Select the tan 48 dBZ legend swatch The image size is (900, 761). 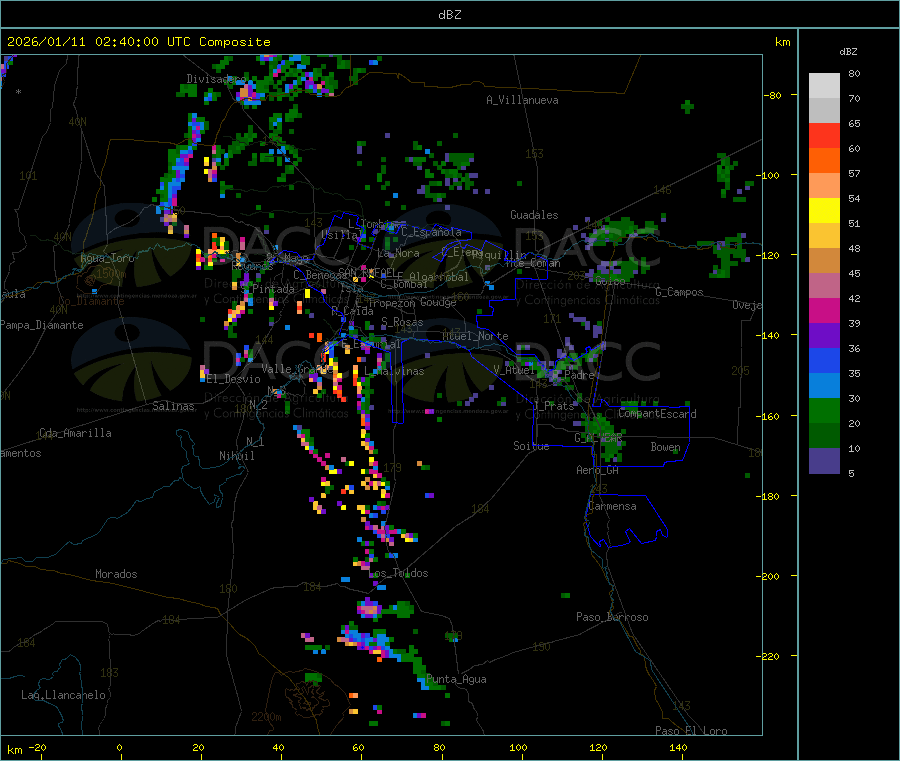click(x=824, y=261)
